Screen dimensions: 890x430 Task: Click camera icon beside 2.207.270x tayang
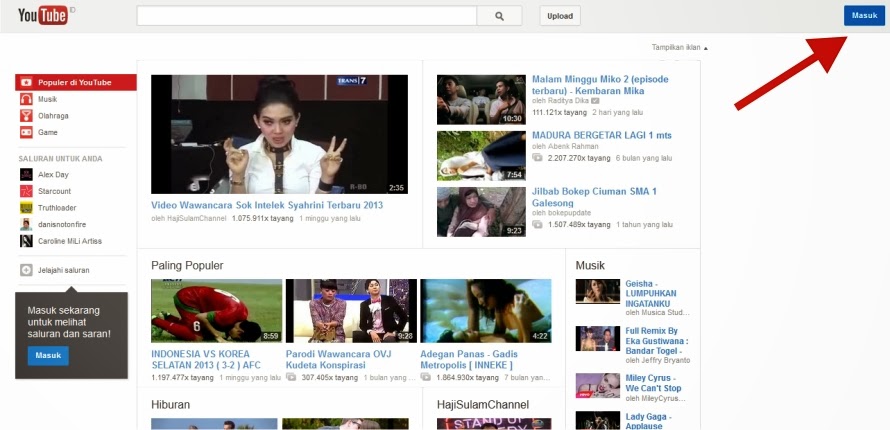(537, 158)
